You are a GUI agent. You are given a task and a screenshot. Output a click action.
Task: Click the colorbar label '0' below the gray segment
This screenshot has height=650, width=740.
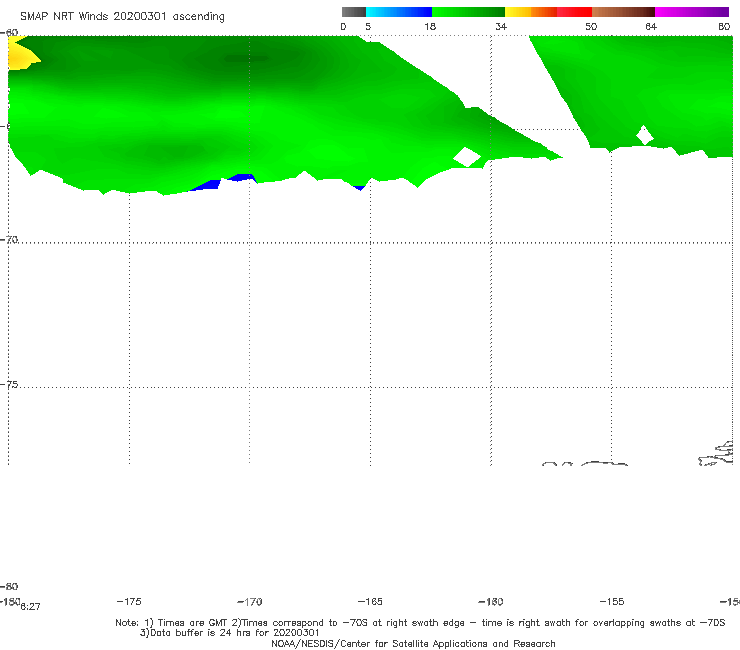click(x=343, y=27)
